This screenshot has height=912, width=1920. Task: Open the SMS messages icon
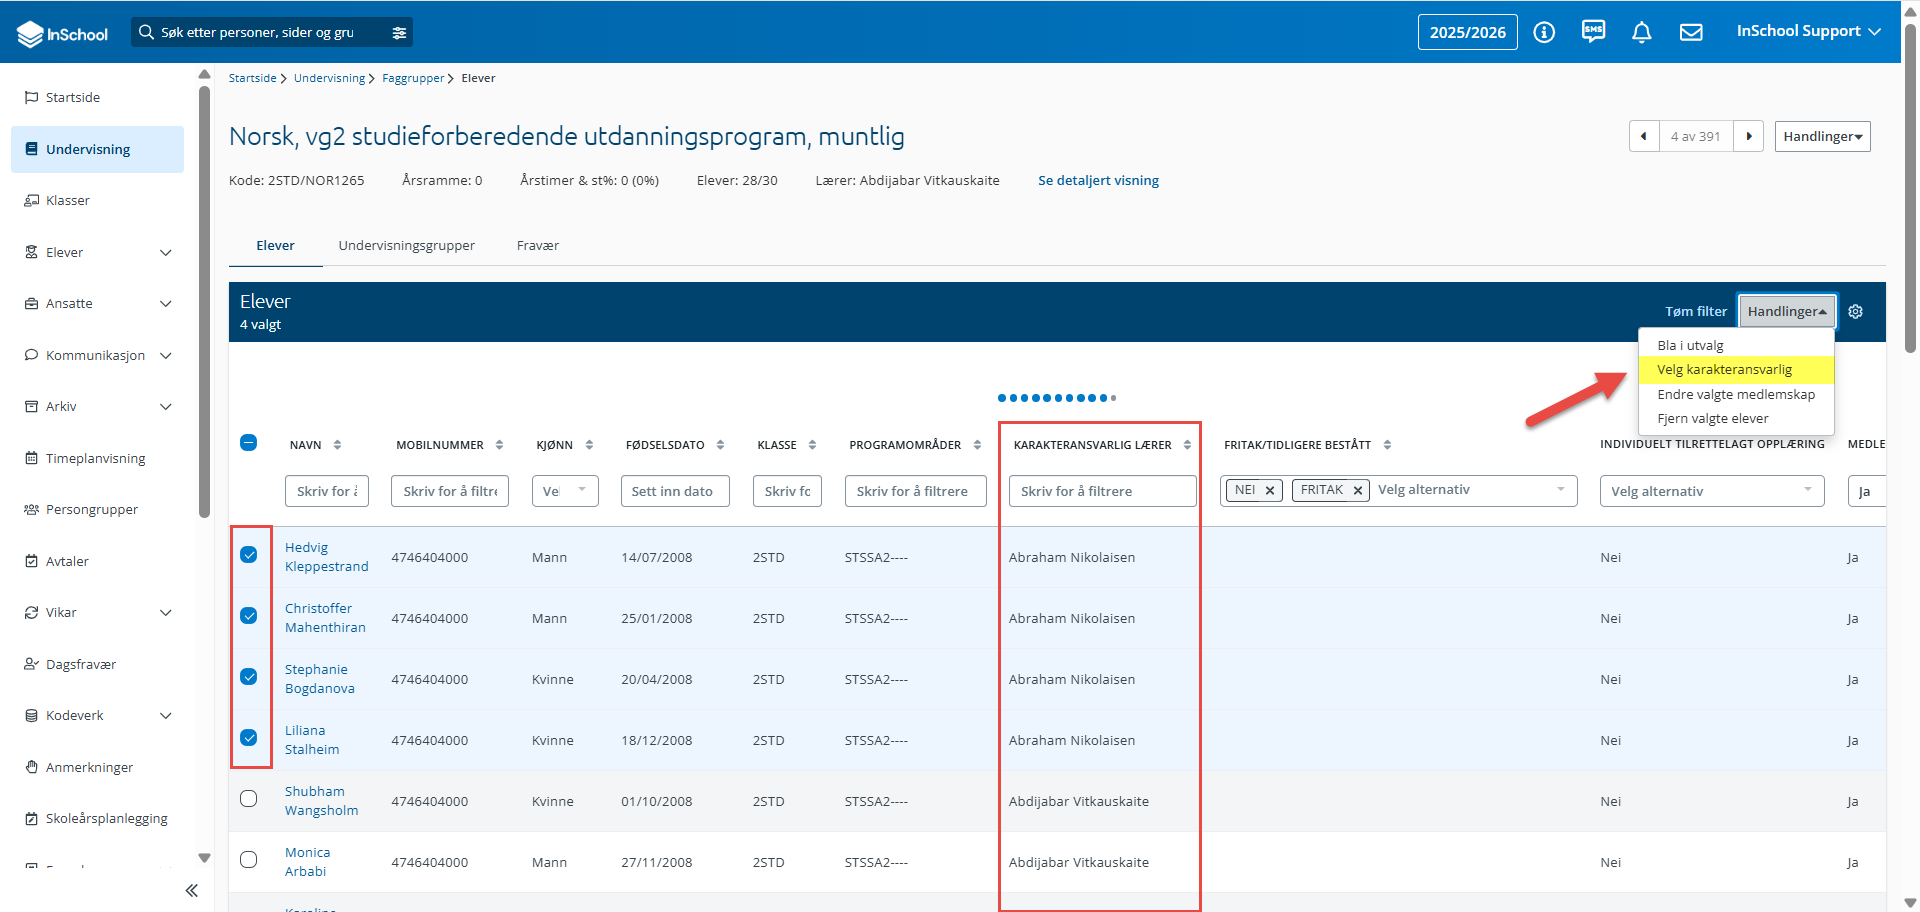pos(1593,32)
